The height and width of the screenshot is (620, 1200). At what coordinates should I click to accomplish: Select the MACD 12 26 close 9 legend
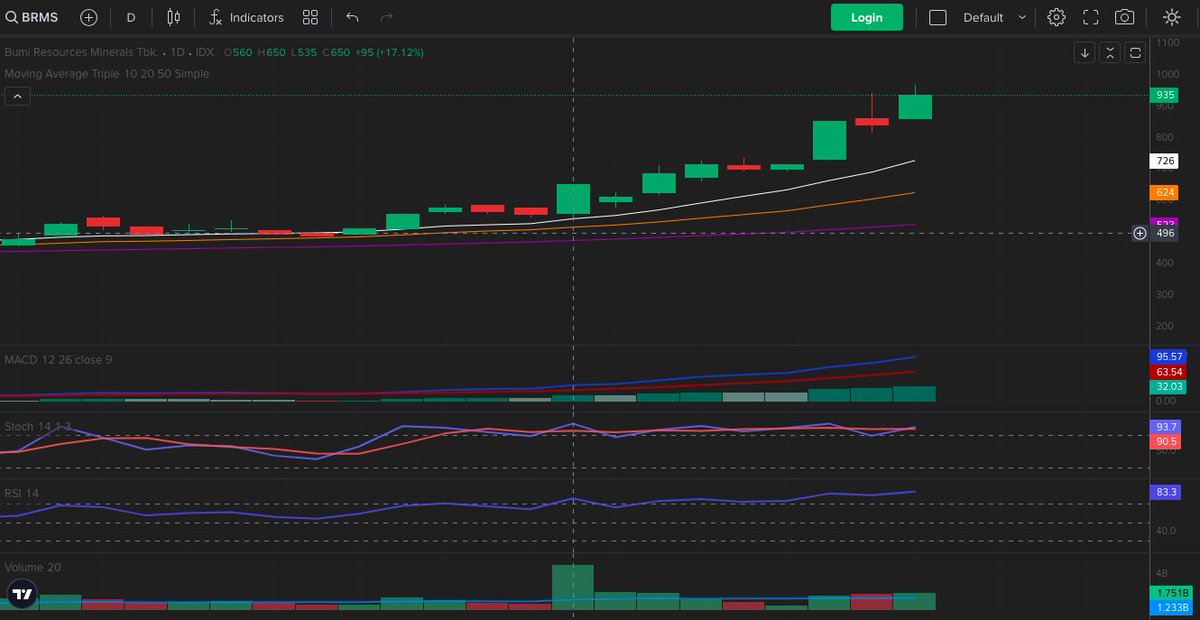pyautogui.click(x=58, y=359)
